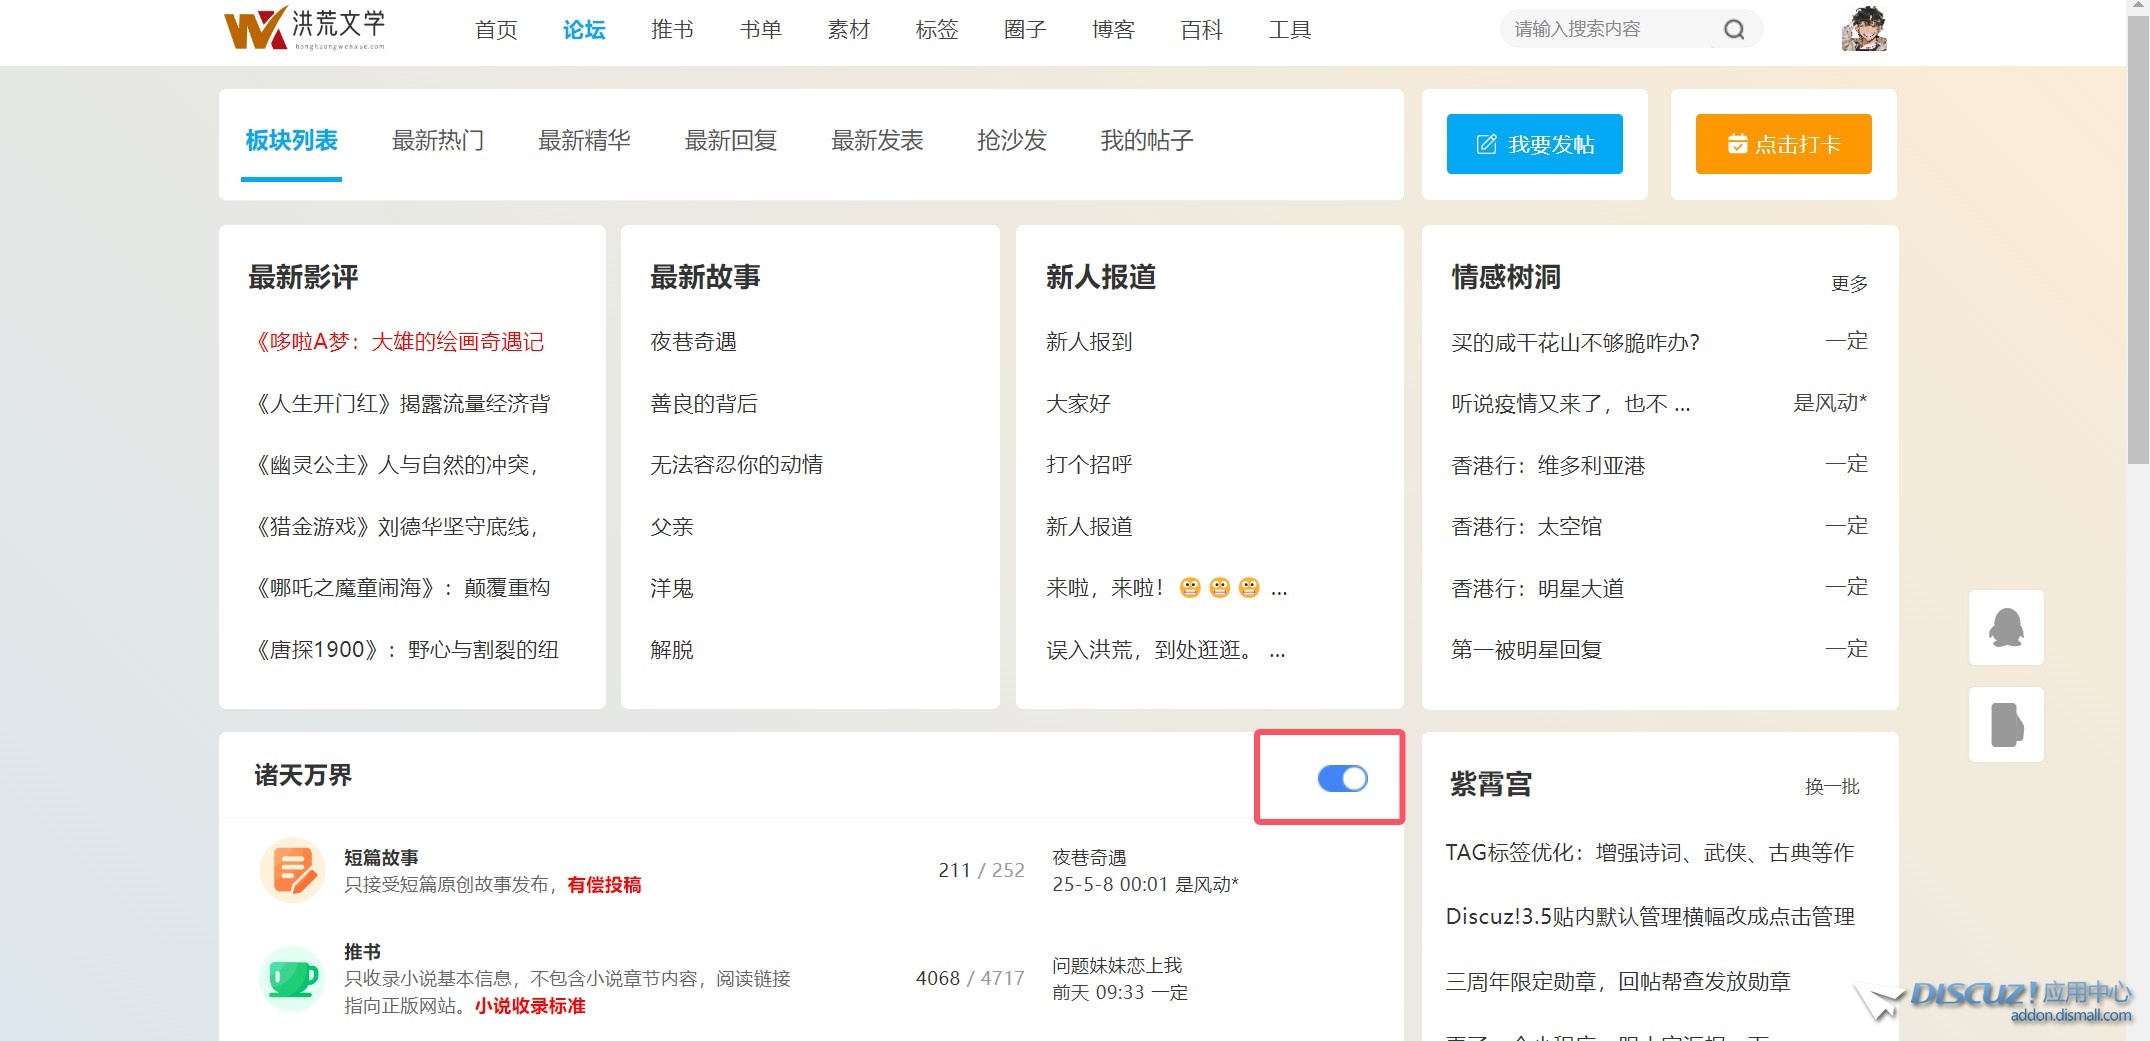Click the 我要发帖 button
This screenshot has height=1041, width=2150.
[x=1534, y=144]
